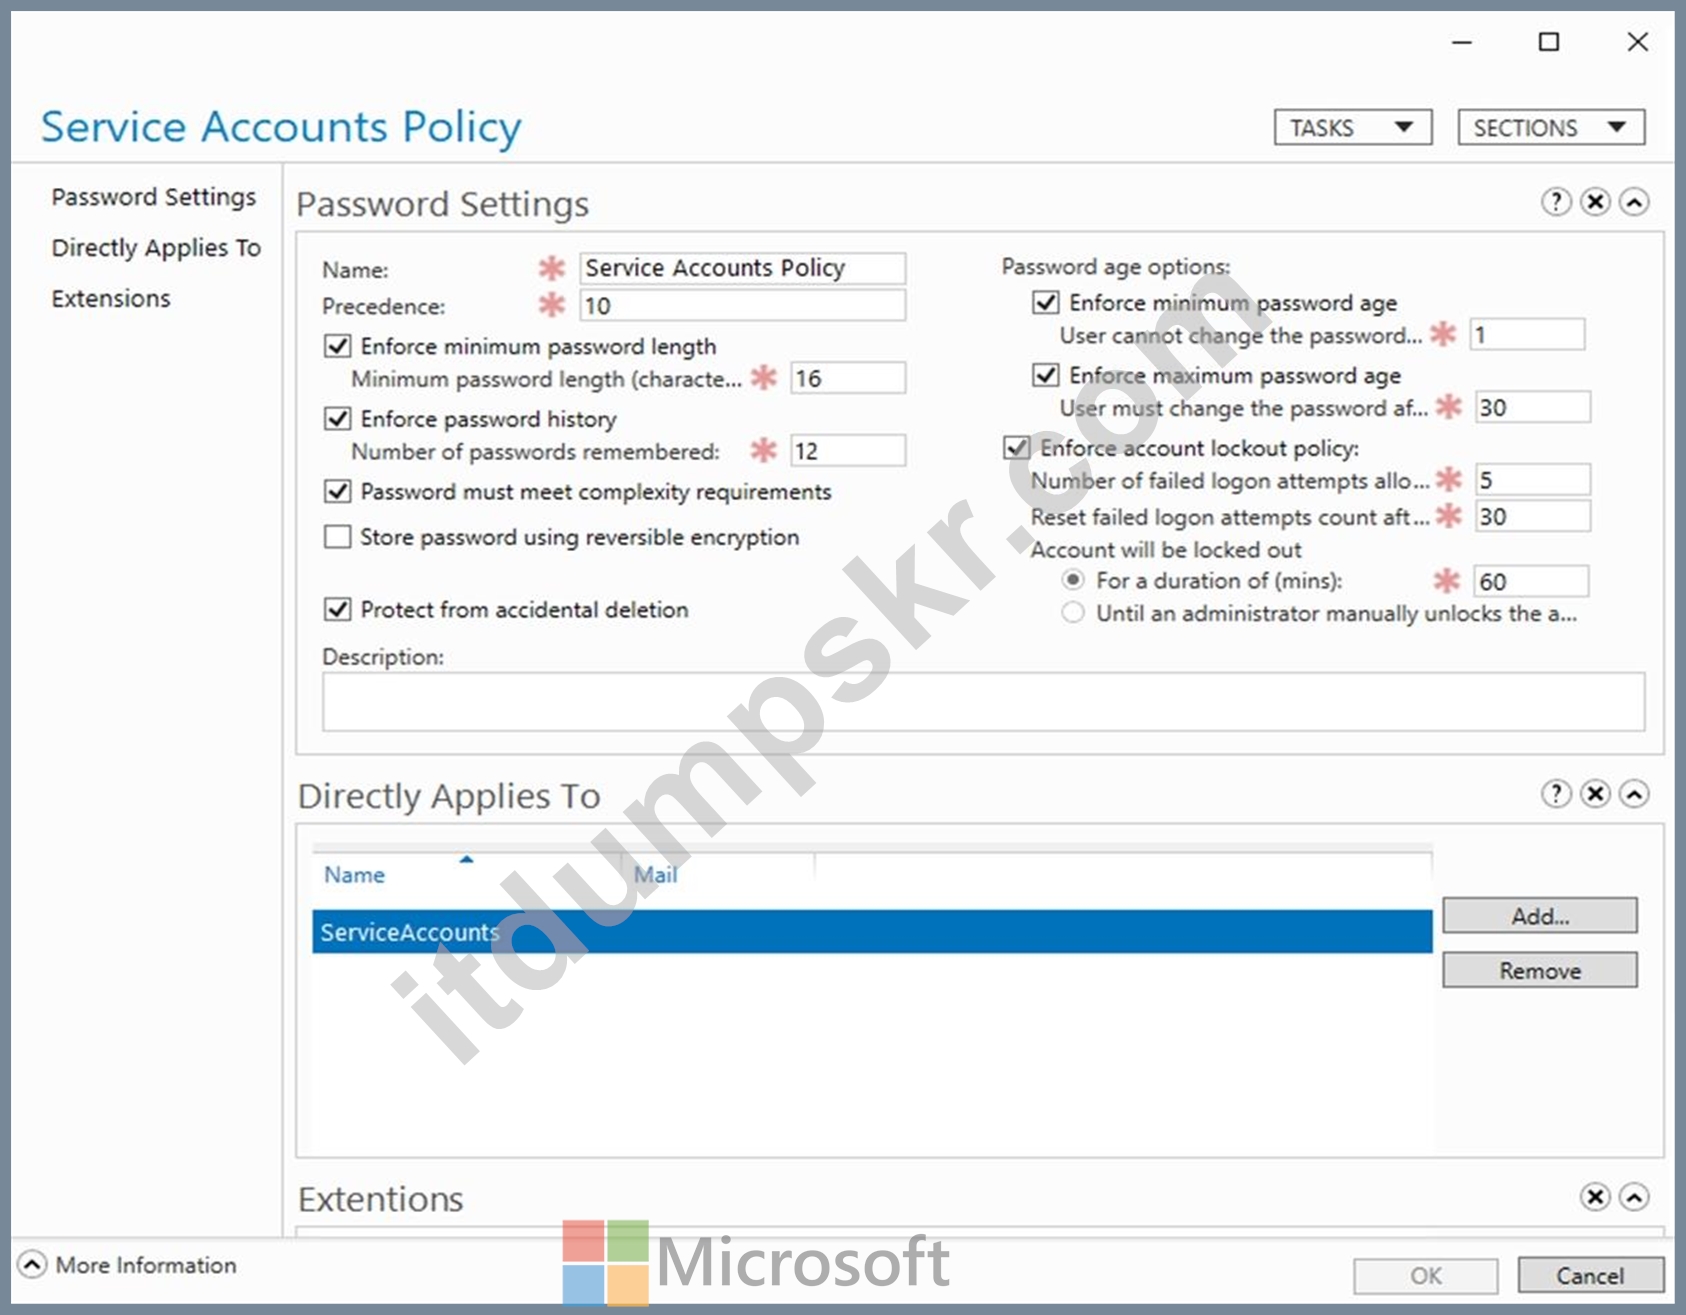Image resolution: width=1686 pixels, height=1315 pixels.
Task: Expand More Information panel
Action: 32,1265
